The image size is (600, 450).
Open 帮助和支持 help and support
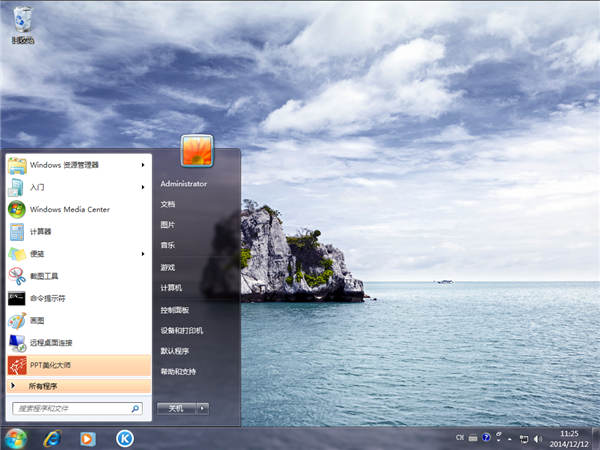178,372
